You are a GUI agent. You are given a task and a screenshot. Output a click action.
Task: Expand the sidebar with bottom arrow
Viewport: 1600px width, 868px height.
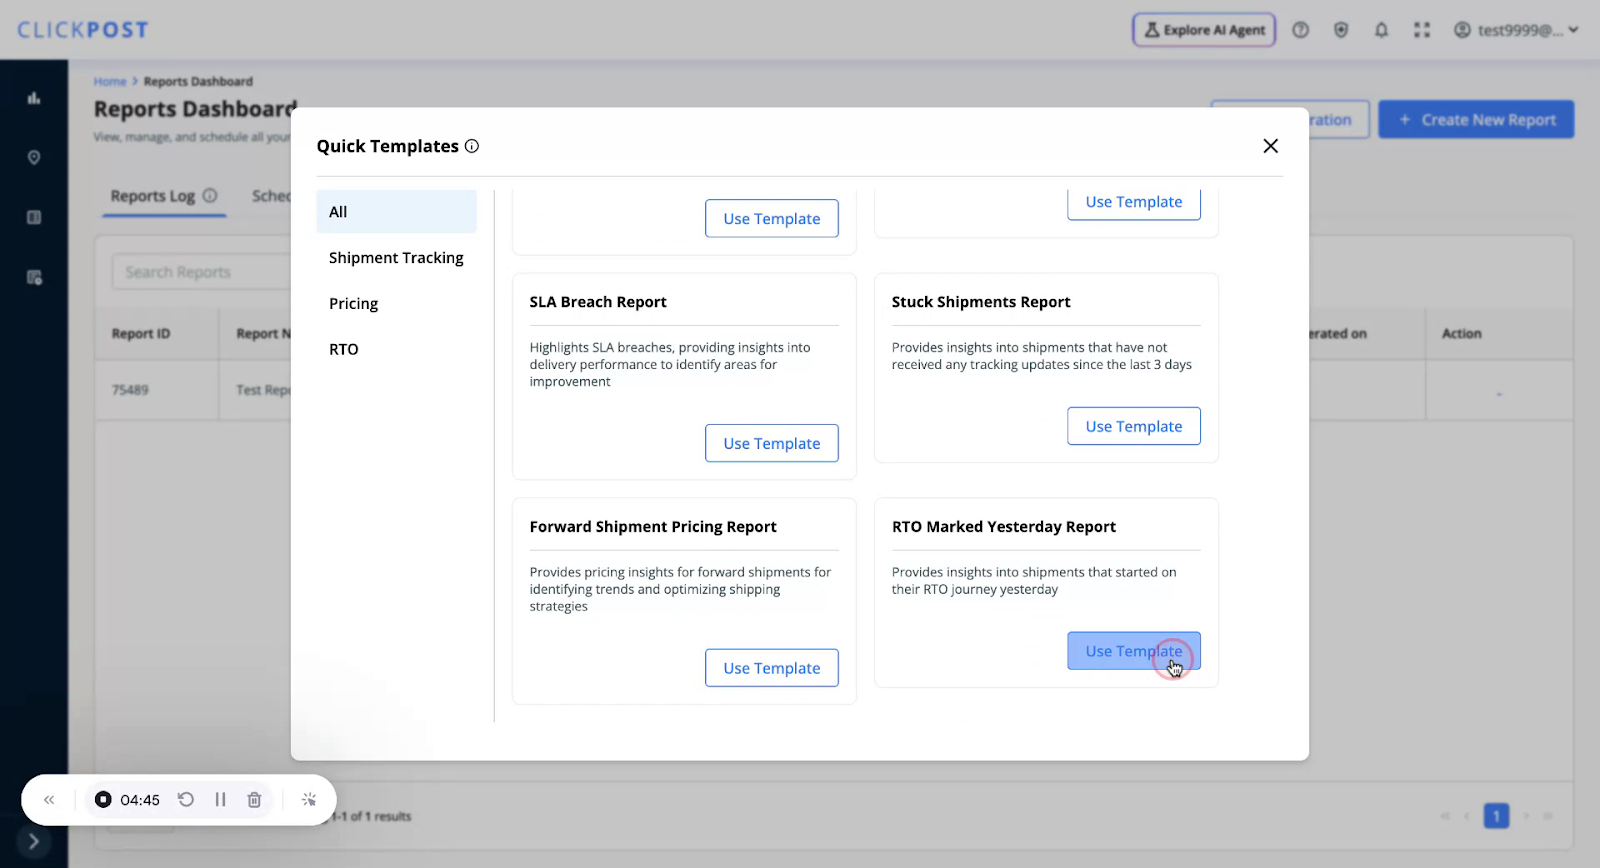pos(34,842)
